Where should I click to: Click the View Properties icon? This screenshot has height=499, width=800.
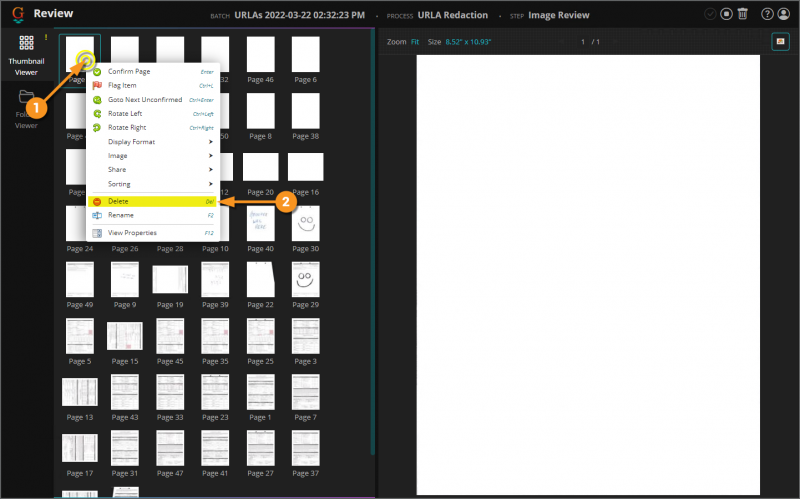97,233
